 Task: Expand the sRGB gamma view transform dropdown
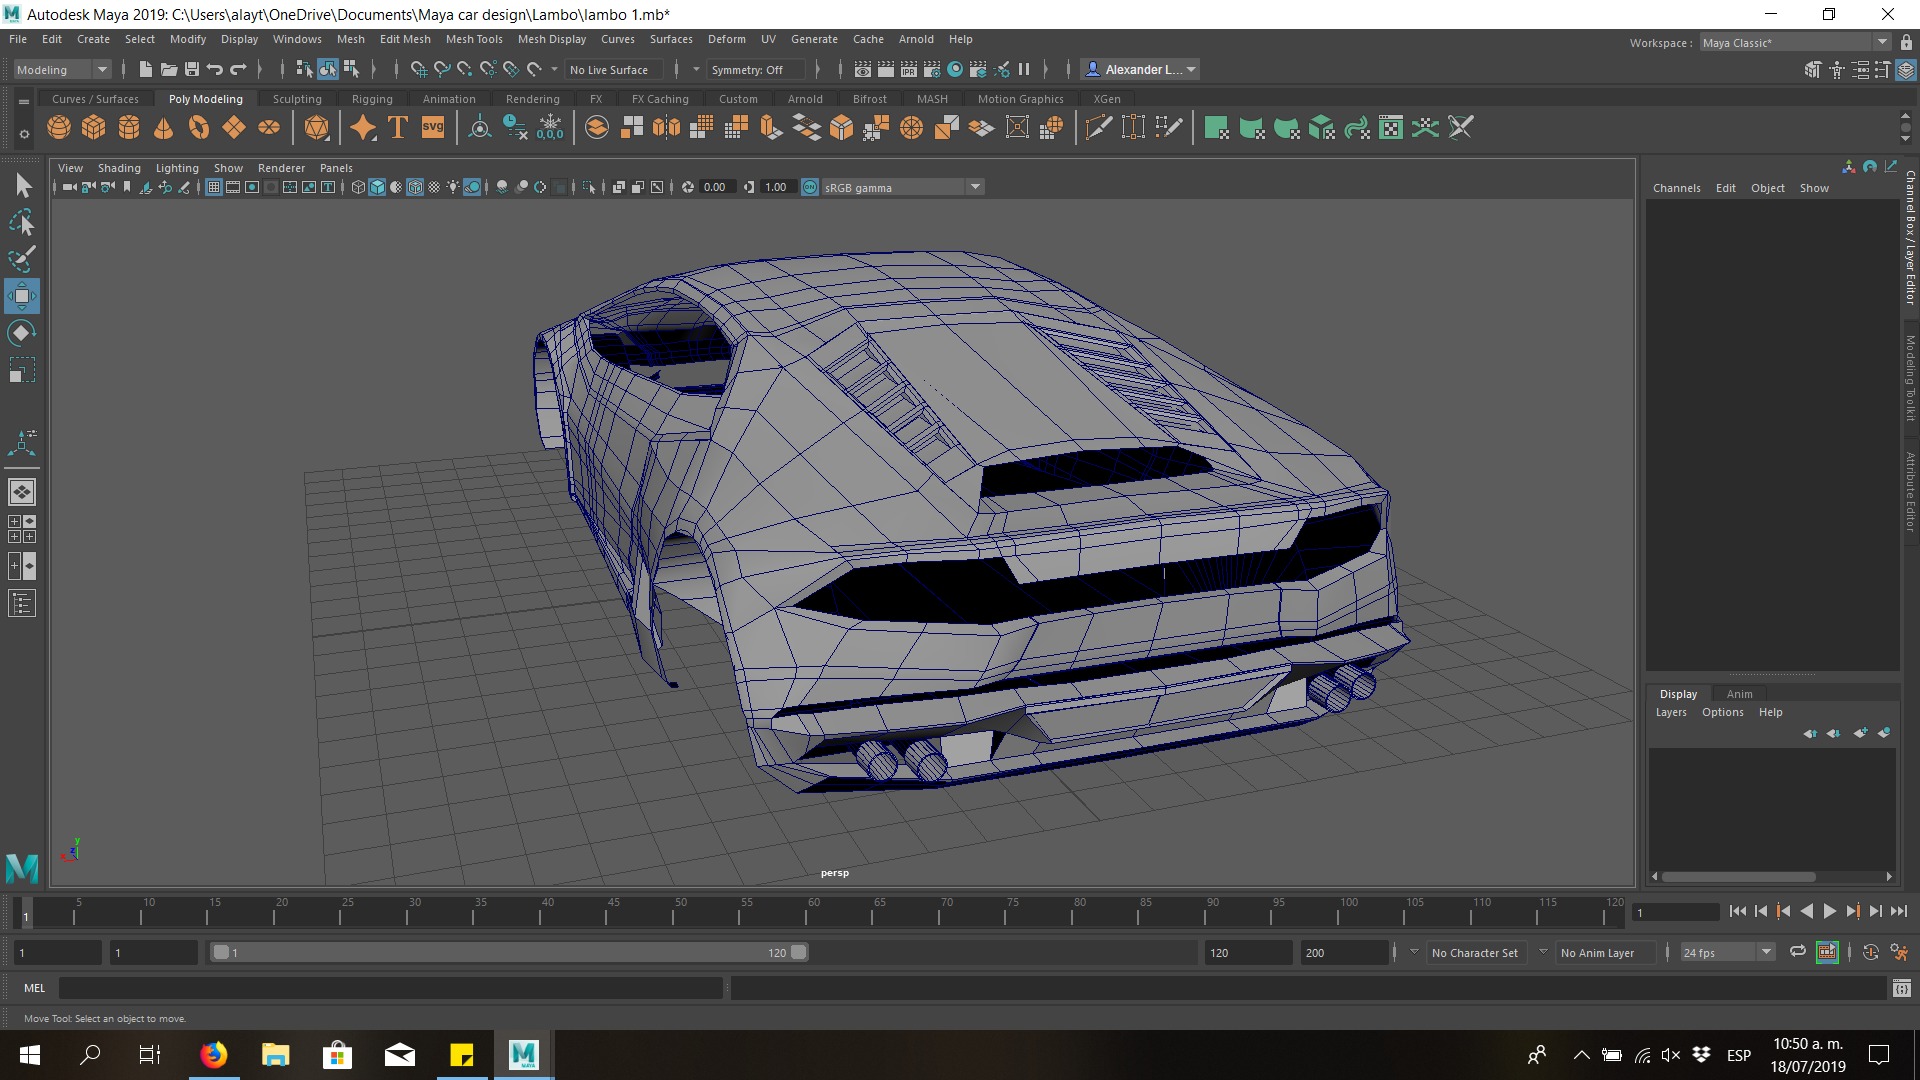coord(975,187)
